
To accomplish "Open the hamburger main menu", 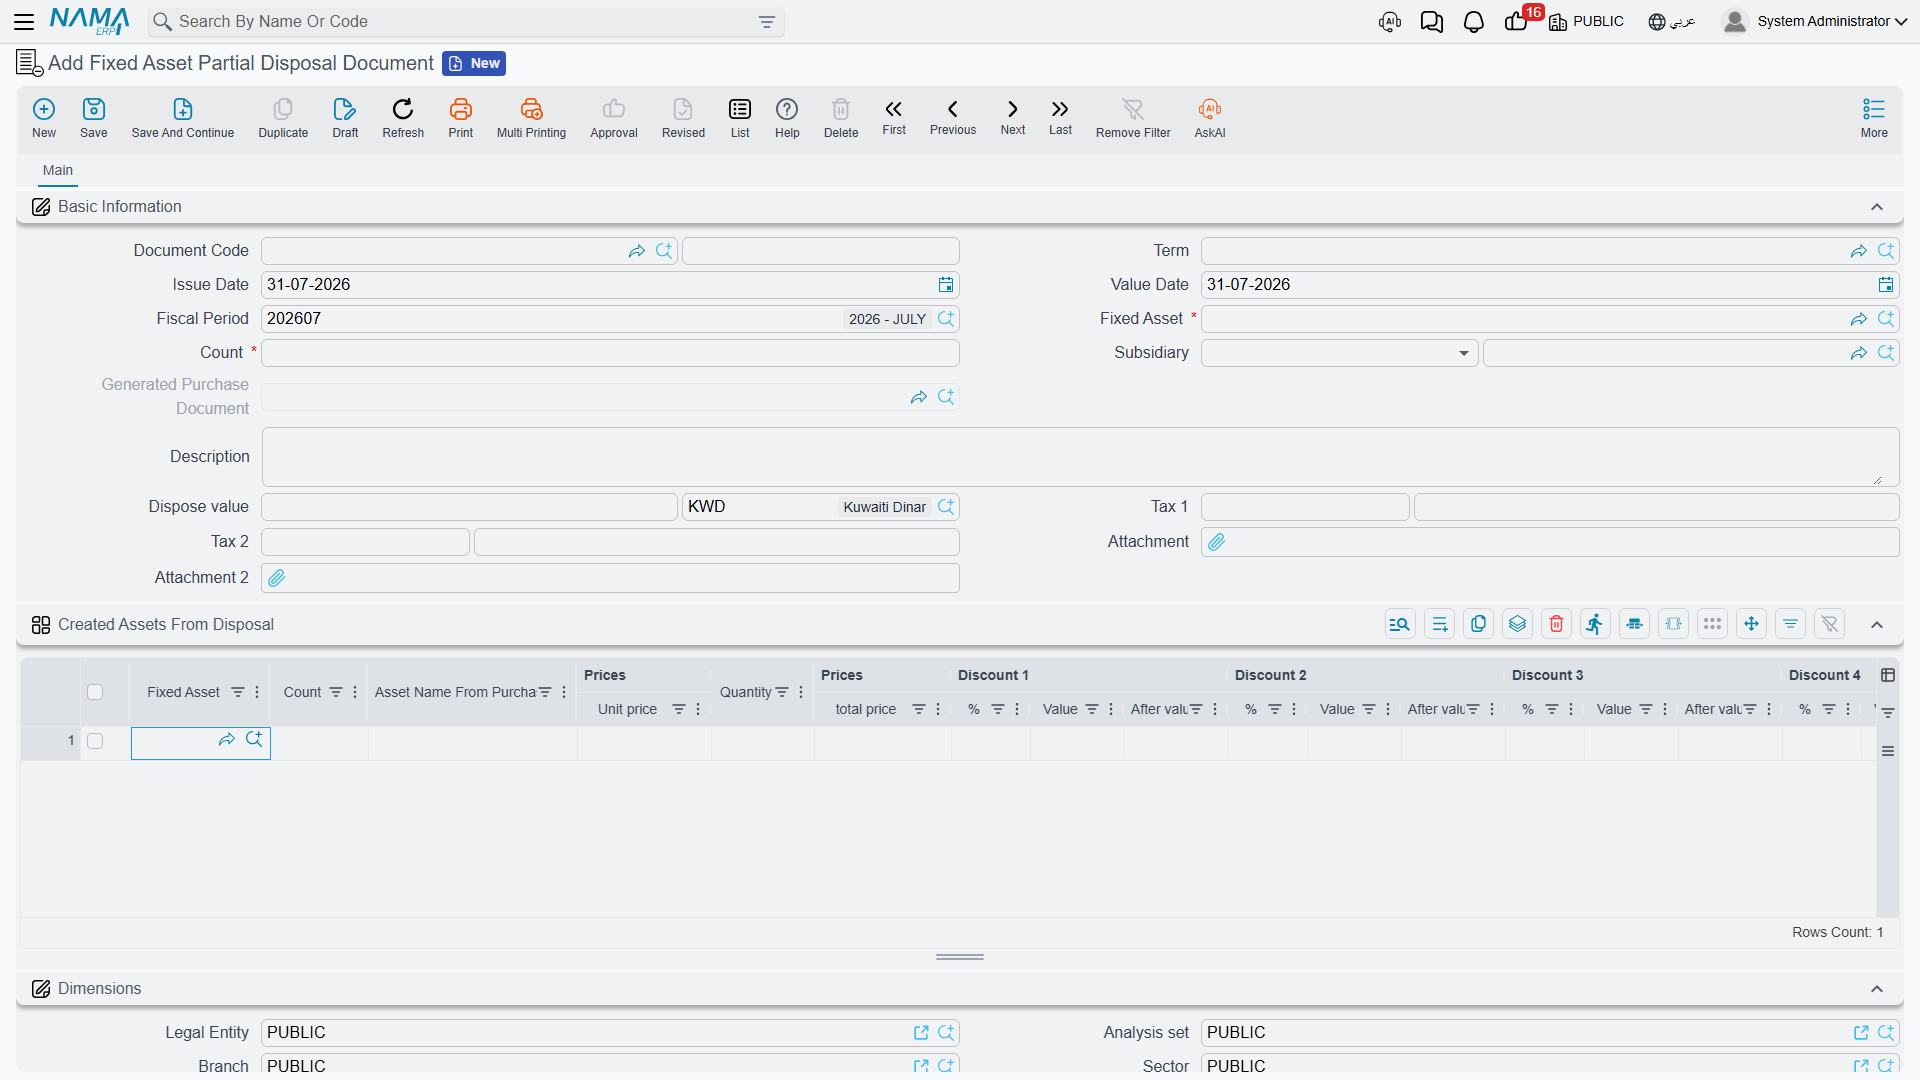I will pyautogui.click(x=25, y=22).
